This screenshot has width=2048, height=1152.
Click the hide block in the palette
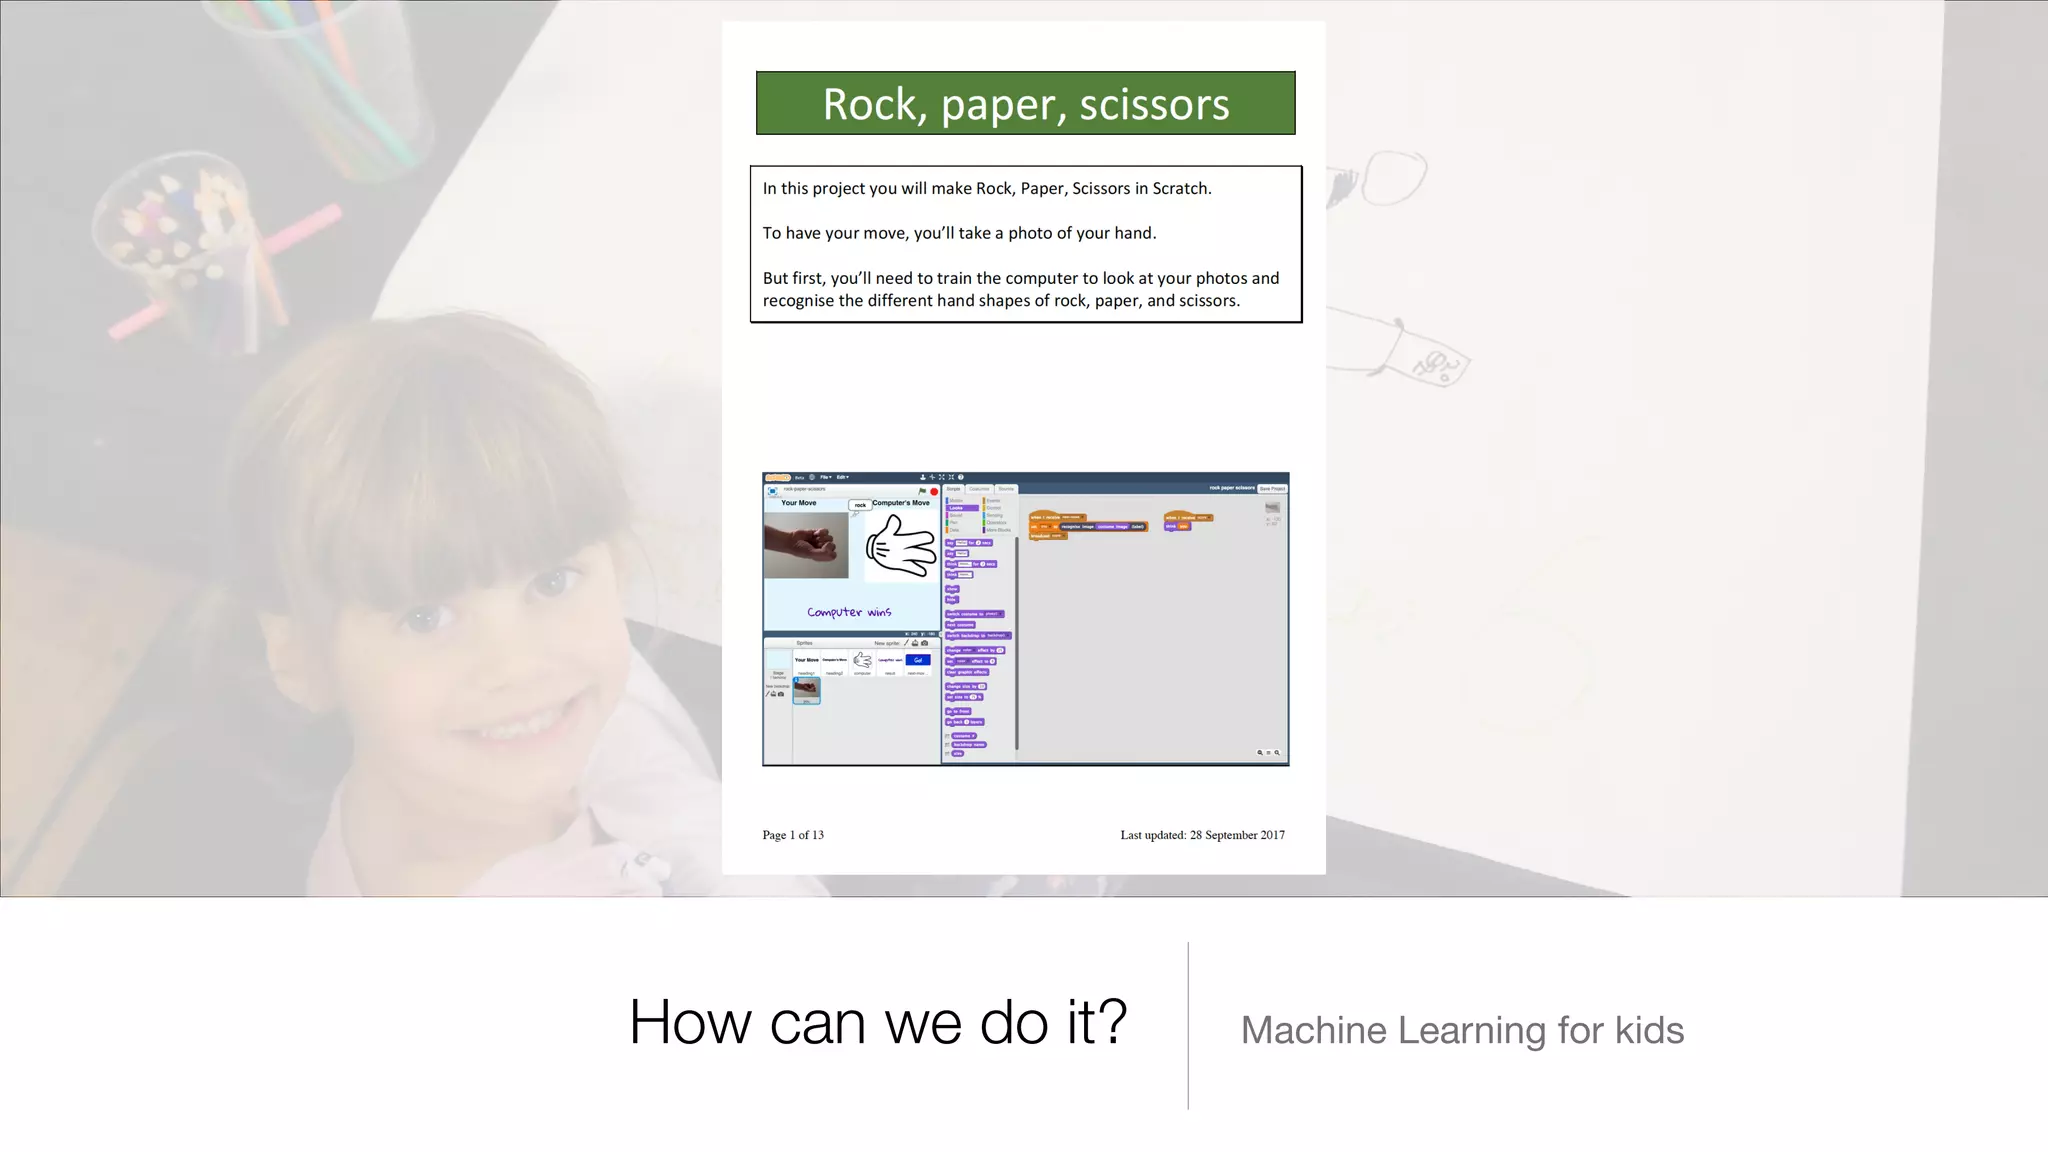(952, 599)
